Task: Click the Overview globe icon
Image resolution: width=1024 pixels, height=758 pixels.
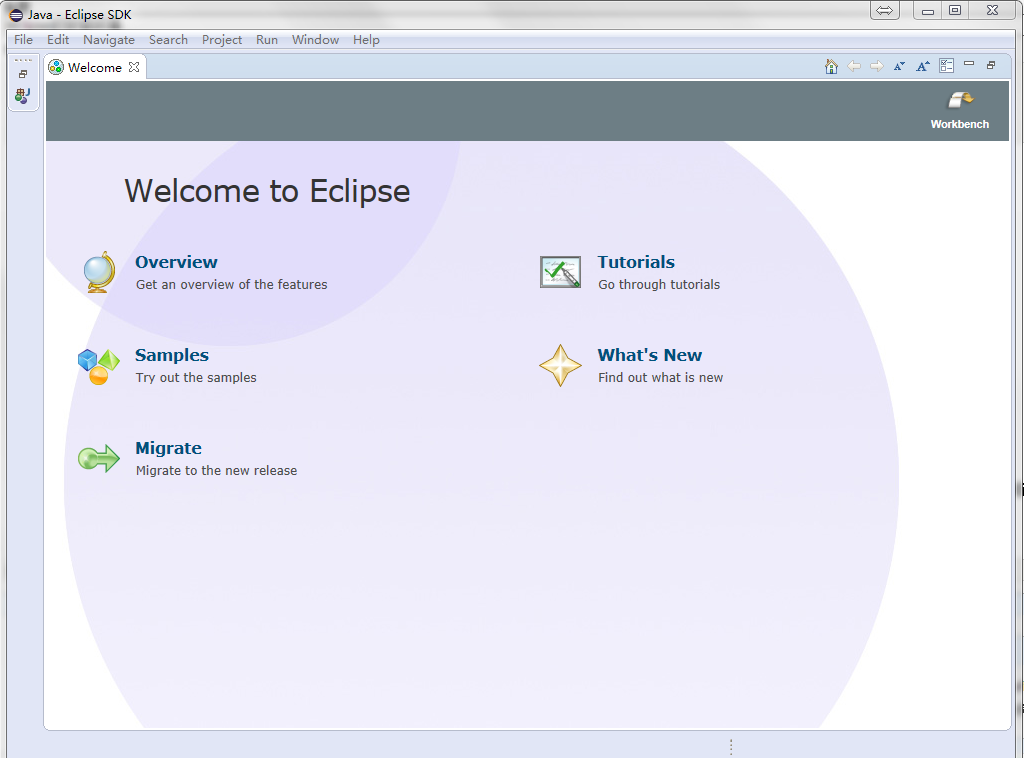Action: 99,272
